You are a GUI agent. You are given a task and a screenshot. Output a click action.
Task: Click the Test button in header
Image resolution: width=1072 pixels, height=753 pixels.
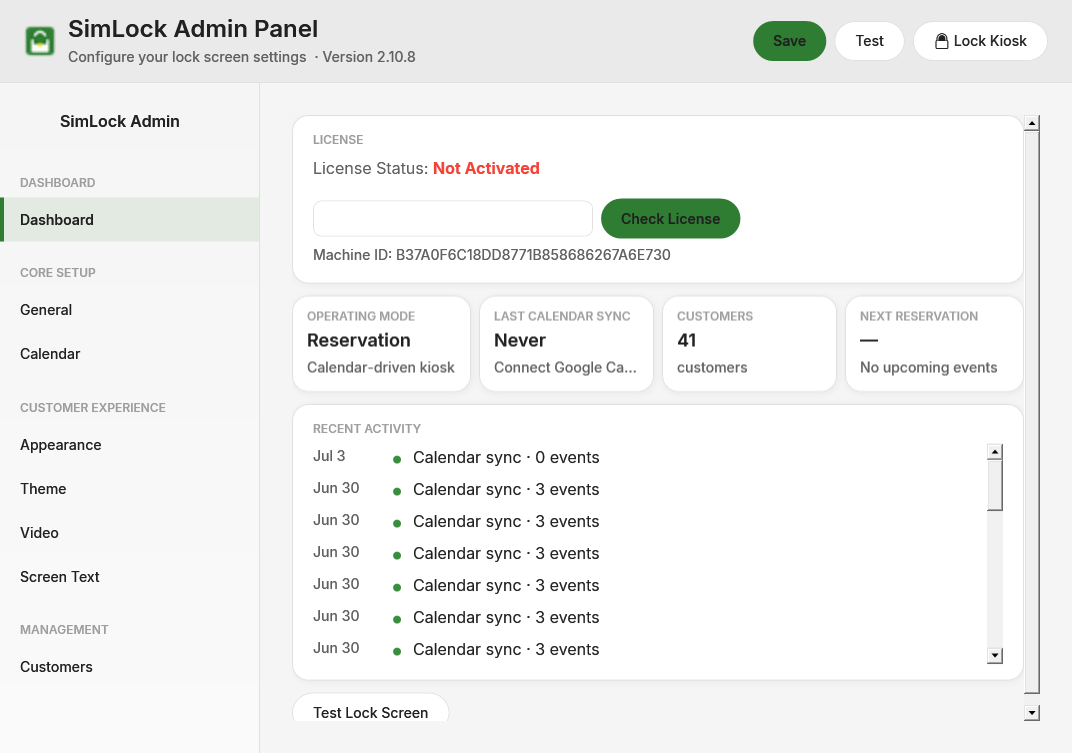point(869,41)
